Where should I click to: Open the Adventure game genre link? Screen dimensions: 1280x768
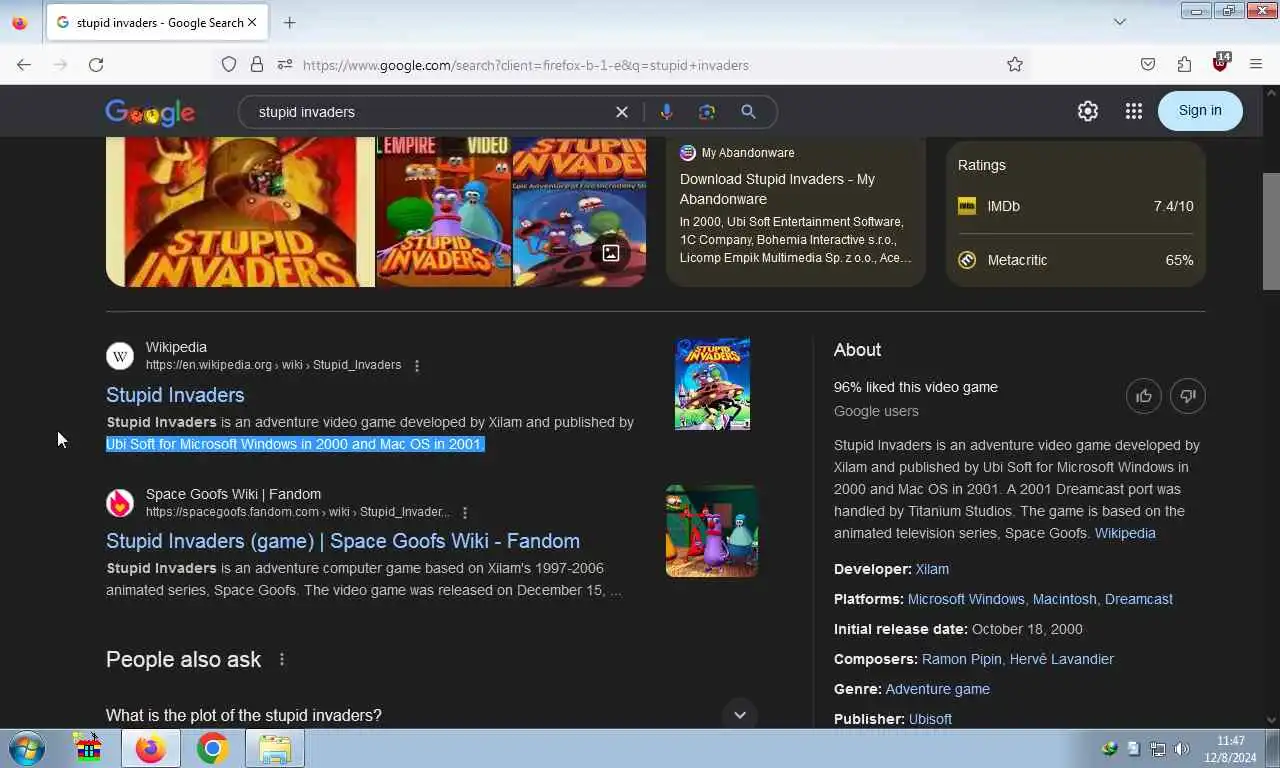coord(937,689)
